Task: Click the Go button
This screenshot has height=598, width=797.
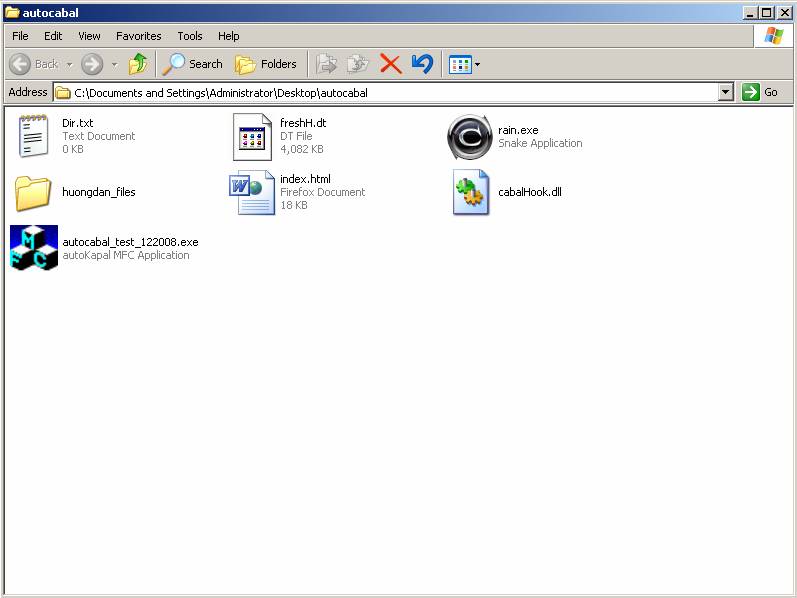Action: click(x=760, y=92)
